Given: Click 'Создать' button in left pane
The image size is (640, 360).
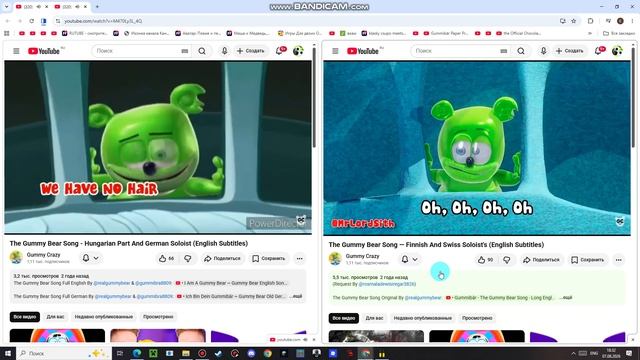Looking at the screenshot, I should point(251,51).
